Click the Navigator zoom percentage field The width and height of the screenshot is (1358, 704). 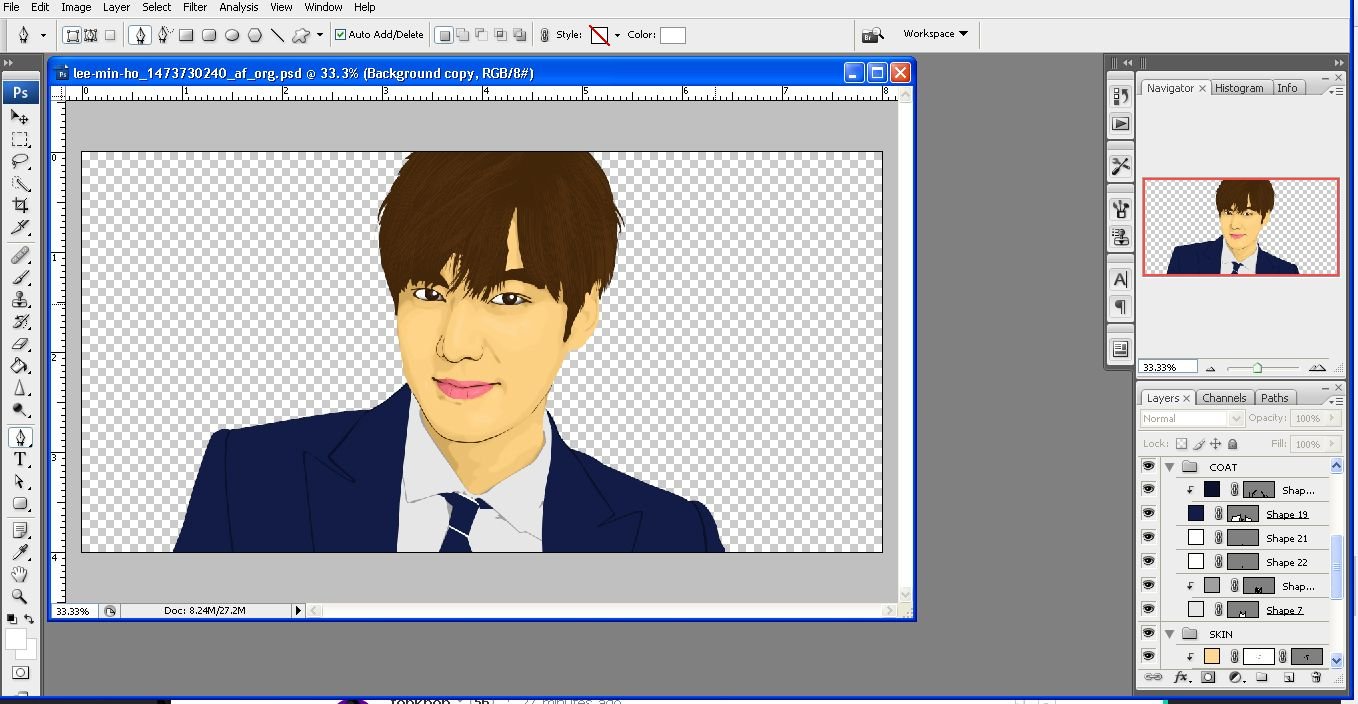click(1168, 367)
